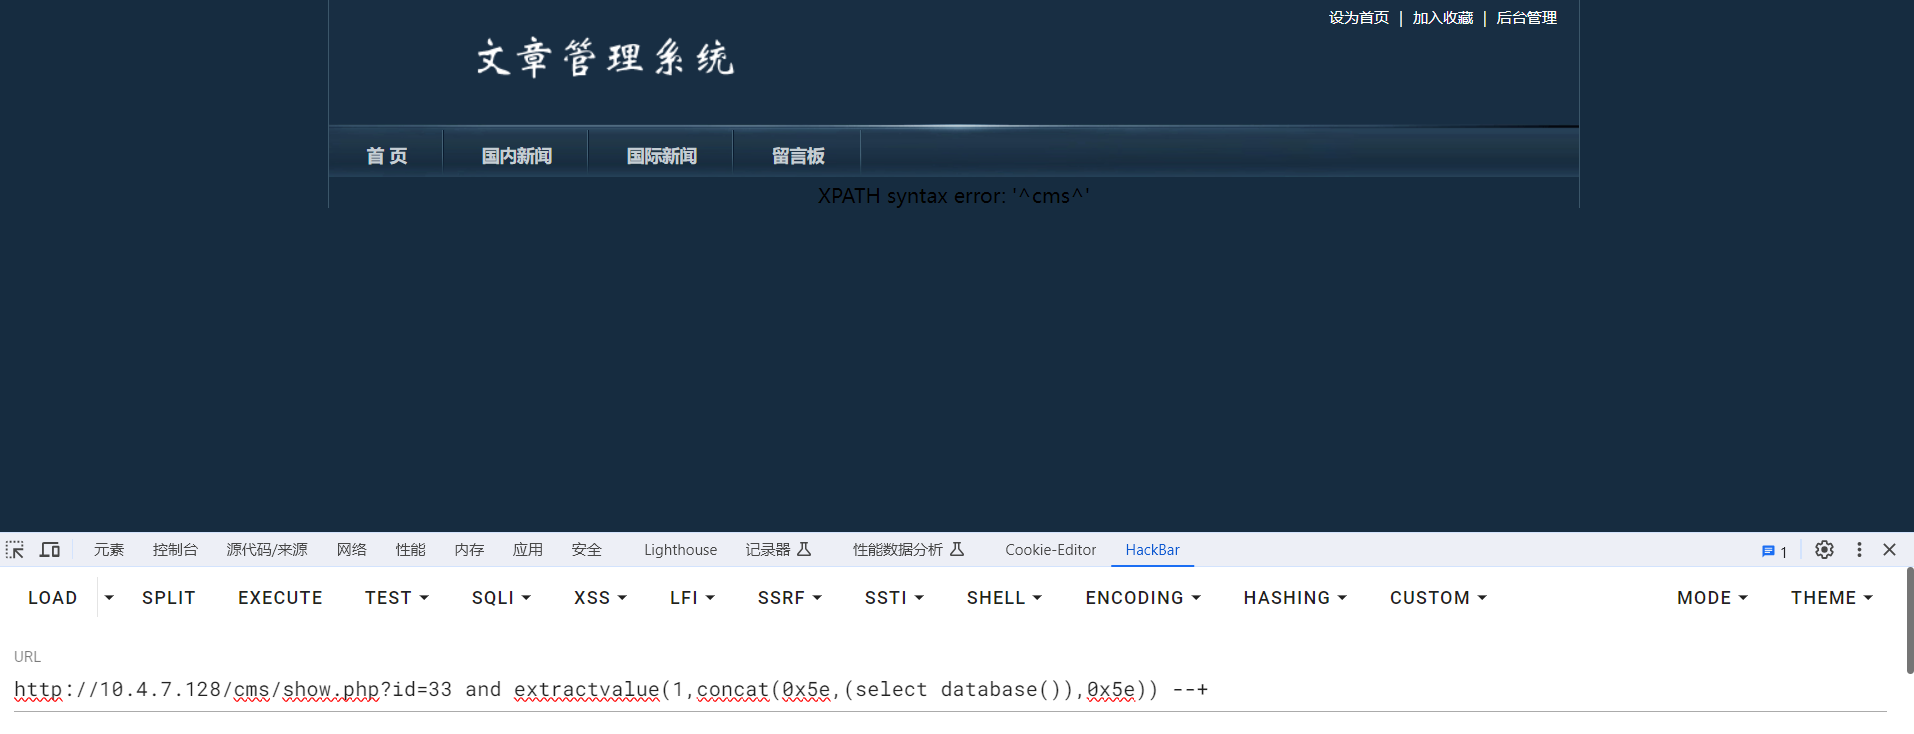The height and width of the screenshot is (734, 1914).
Task: Open the SHELL dropdown
Action: [1004, 598]
